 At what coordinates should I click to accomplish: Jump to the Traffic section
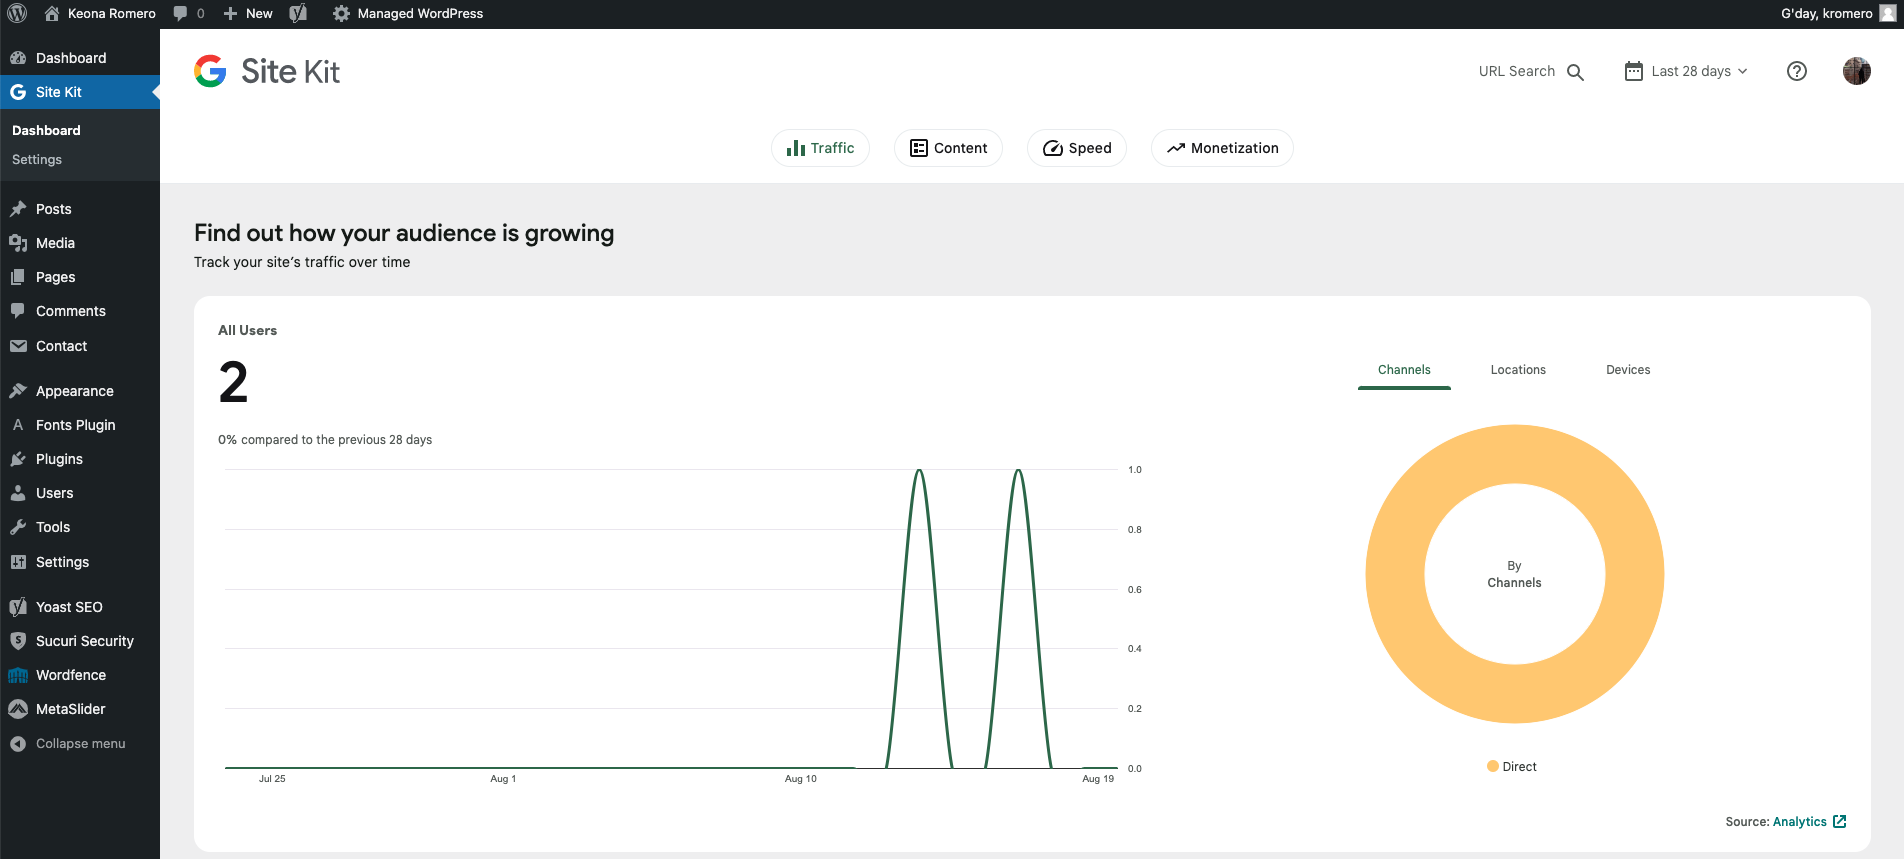820,148
